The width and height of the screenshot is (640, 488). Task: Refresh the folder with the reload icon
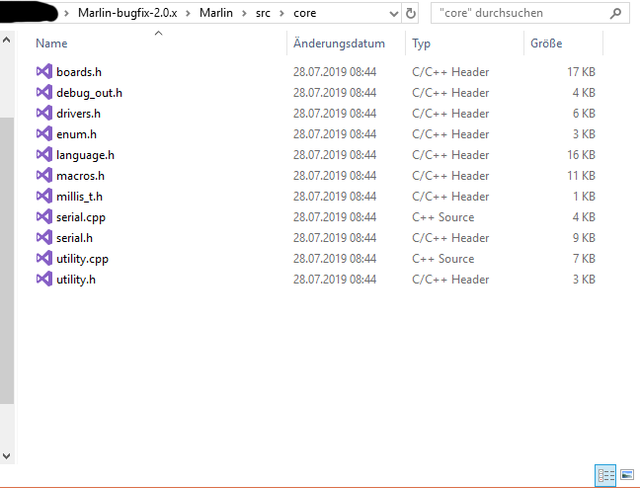click(x=411, y=13)
